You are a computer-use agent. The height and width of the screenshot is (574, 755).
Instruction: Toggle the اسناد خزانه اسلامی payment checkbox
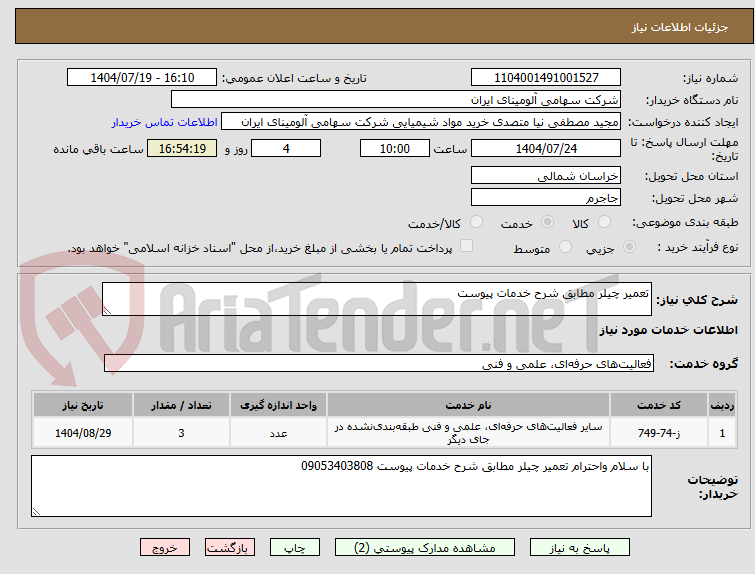pyautogui.click(x=466, y=246)
